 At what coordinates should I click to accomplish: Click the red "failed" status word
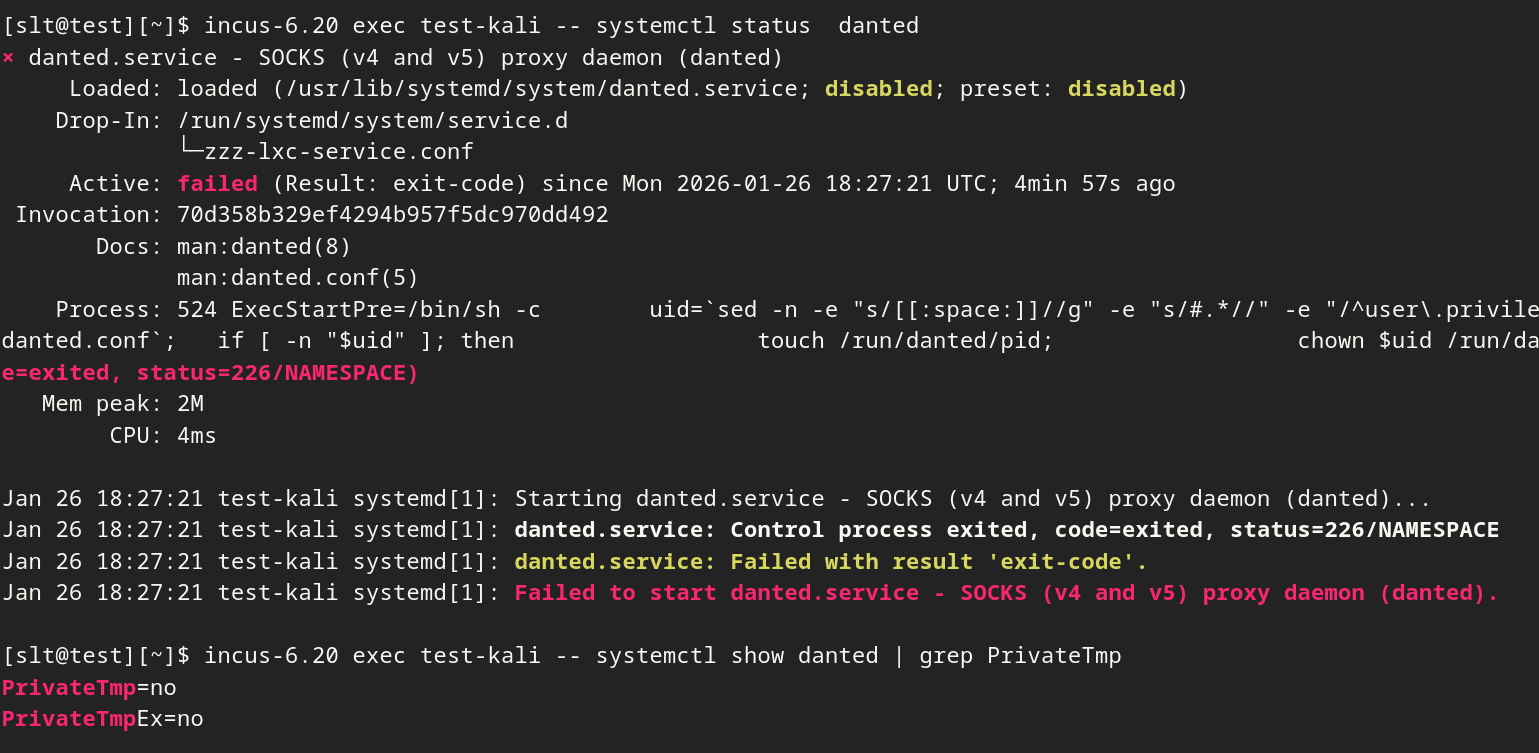pos(217,184)
